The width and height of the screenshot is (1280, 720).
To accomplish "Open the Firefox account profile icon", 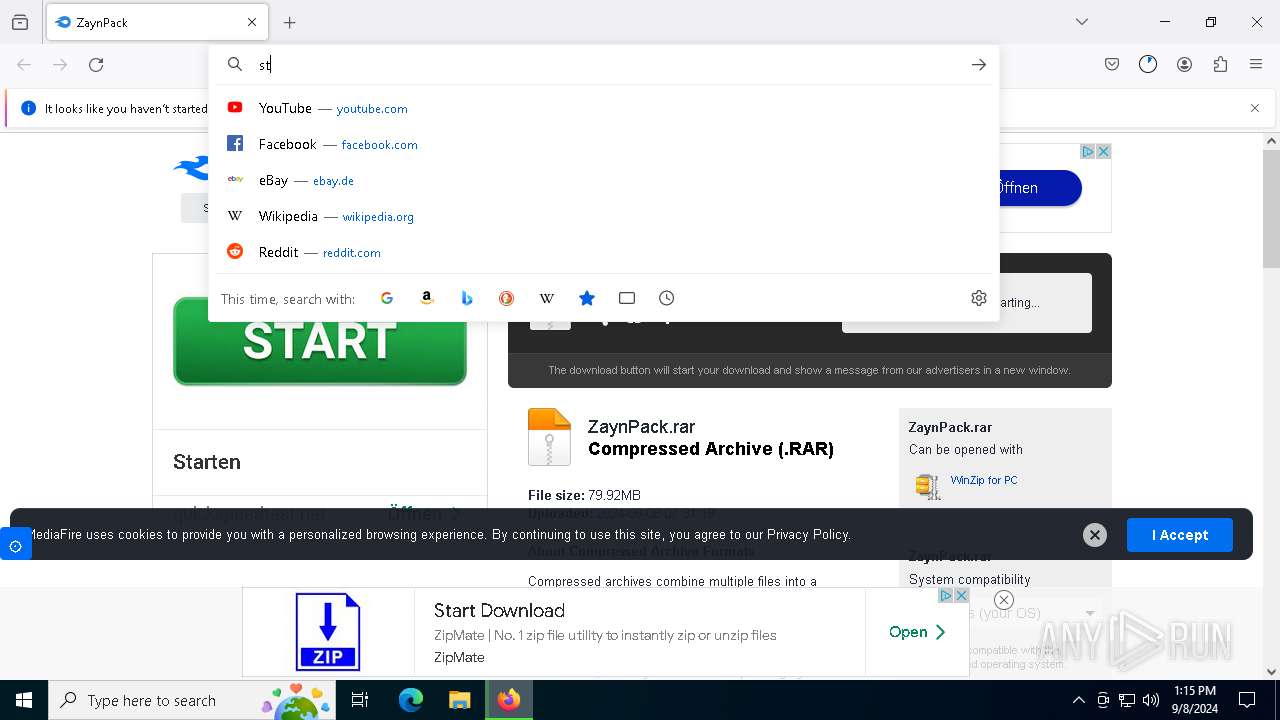I will click(1184, 65).
